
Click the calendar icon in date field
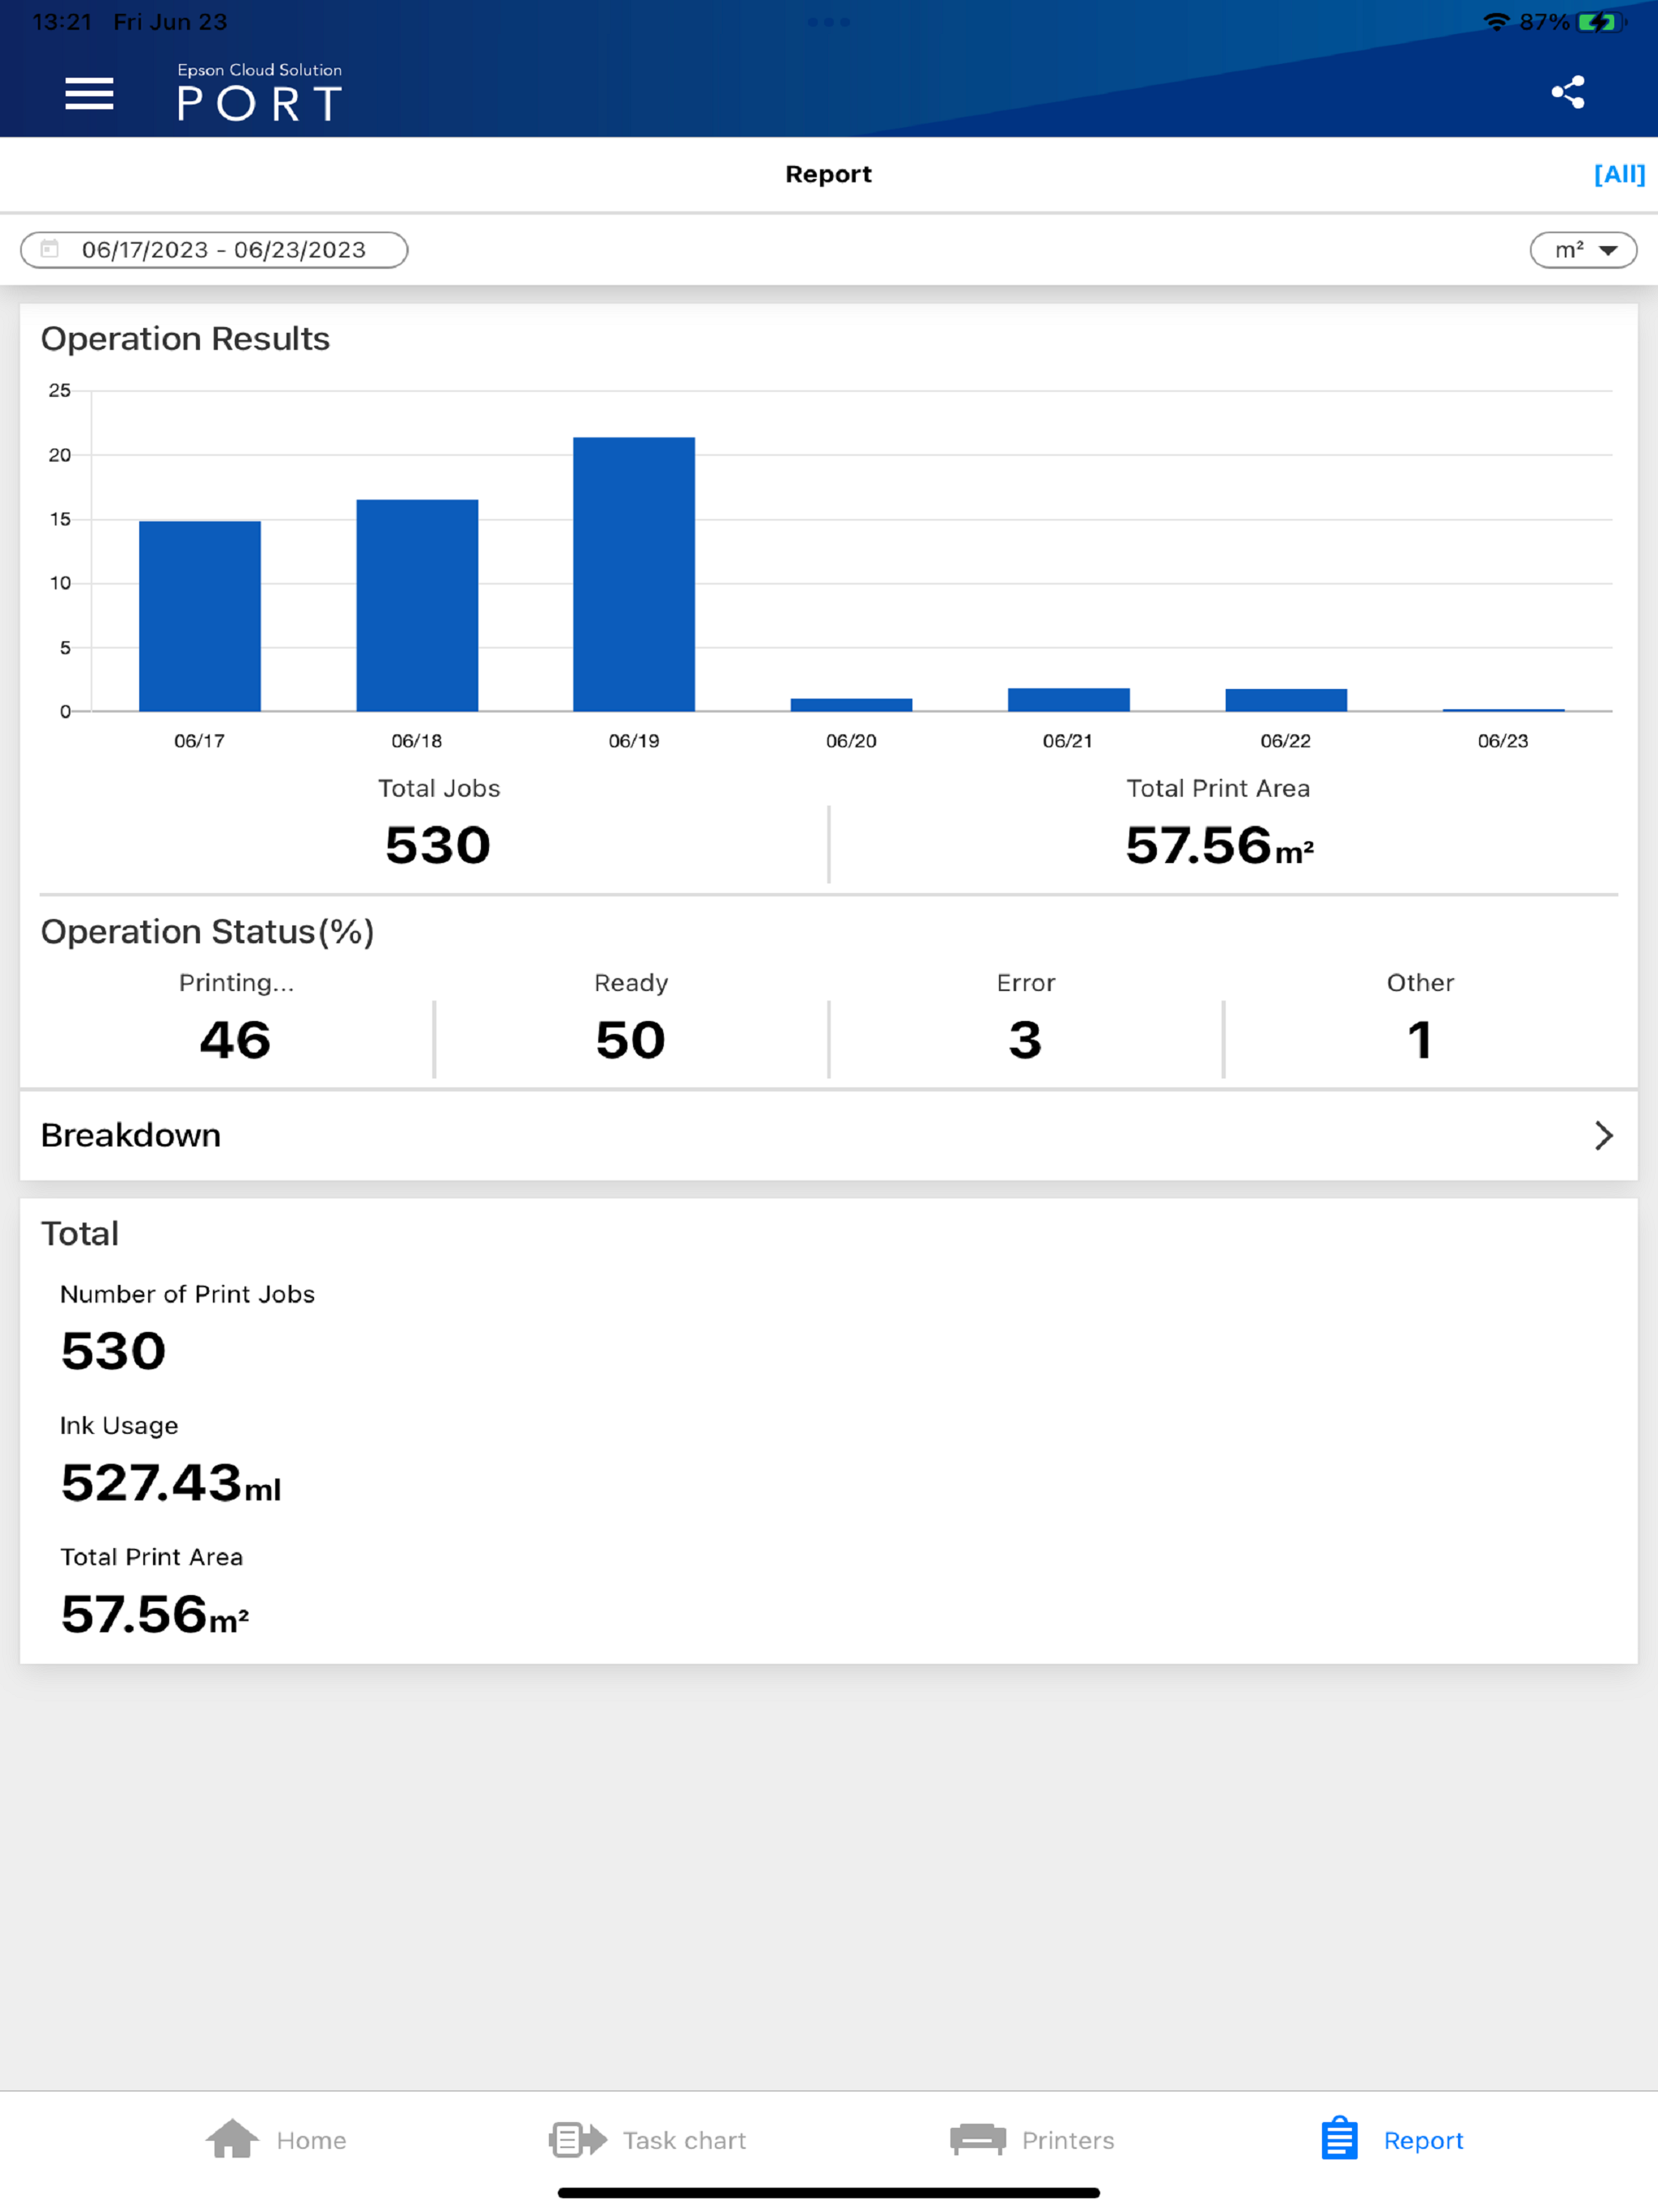click(50, 249)
